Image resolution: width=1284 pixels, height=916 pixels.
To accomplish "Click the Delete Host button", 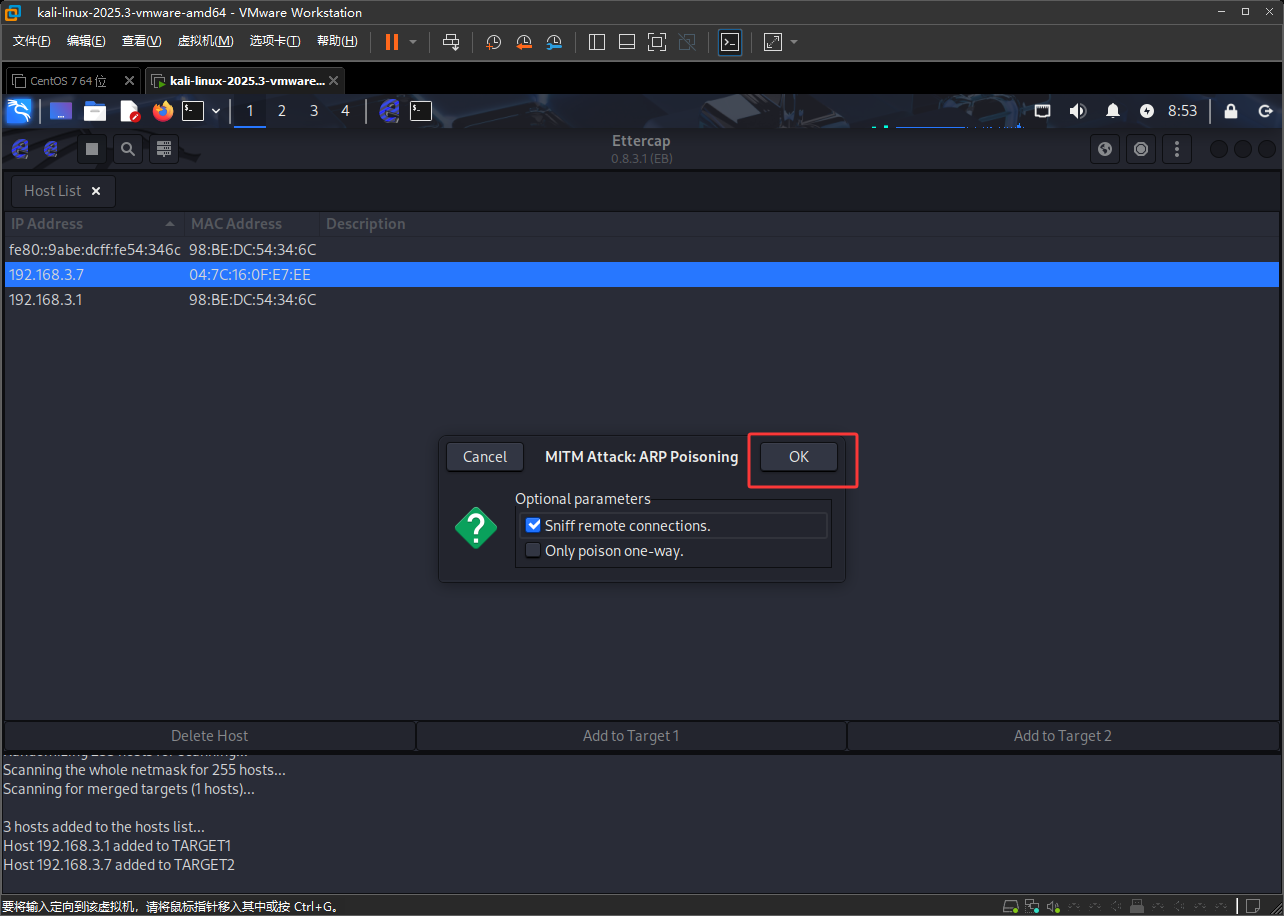I will (209, 735).
